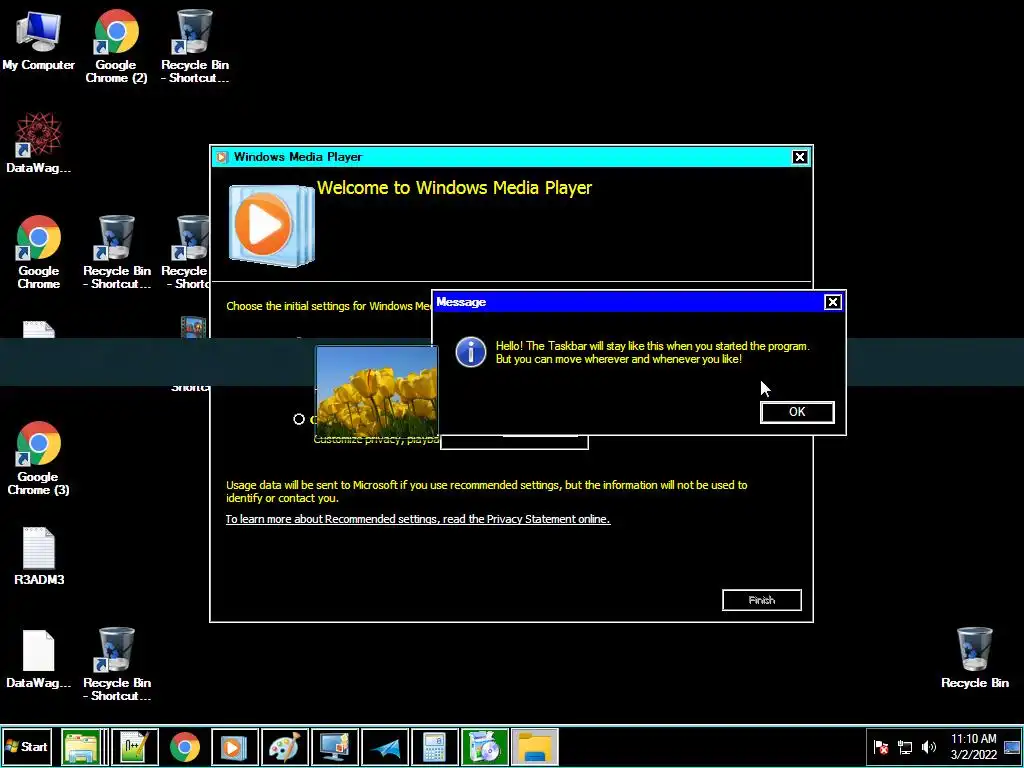
Task: Launch Paint from the taskbar palette icon
Action: point(284,746)
